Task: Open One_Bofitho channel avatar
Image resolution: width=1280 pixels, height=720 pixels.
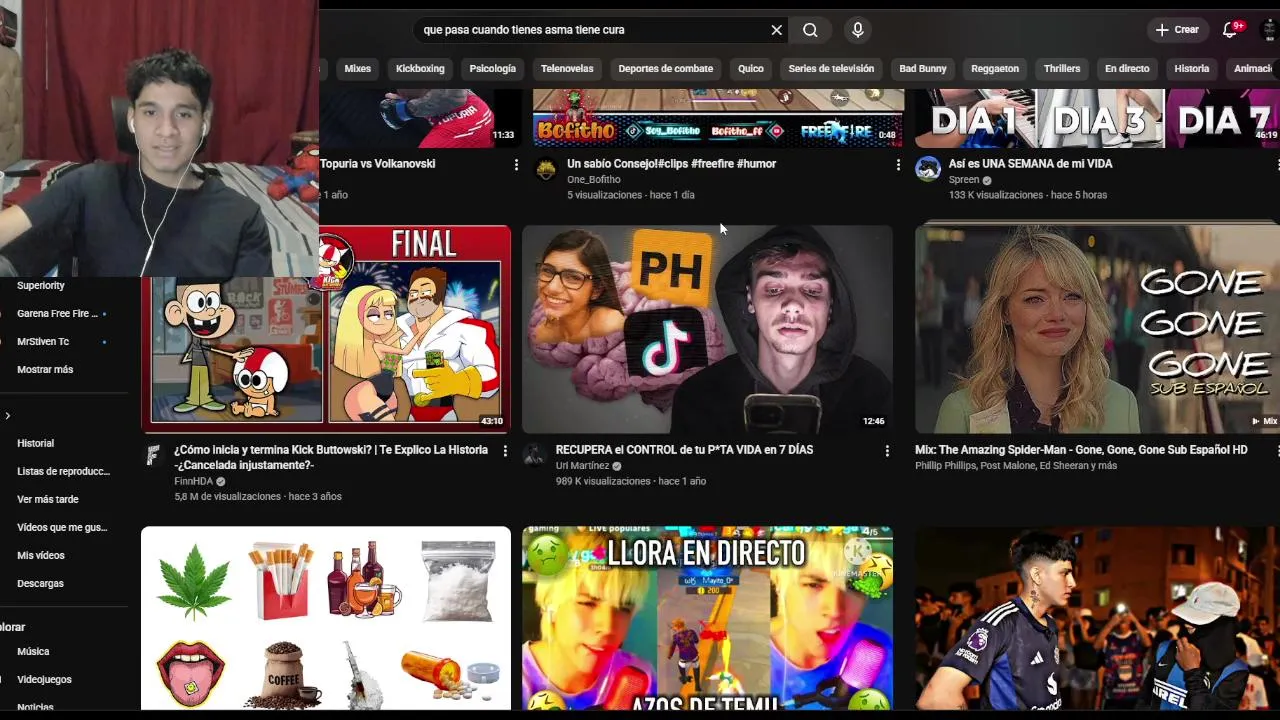Action: tap(545, 169)
